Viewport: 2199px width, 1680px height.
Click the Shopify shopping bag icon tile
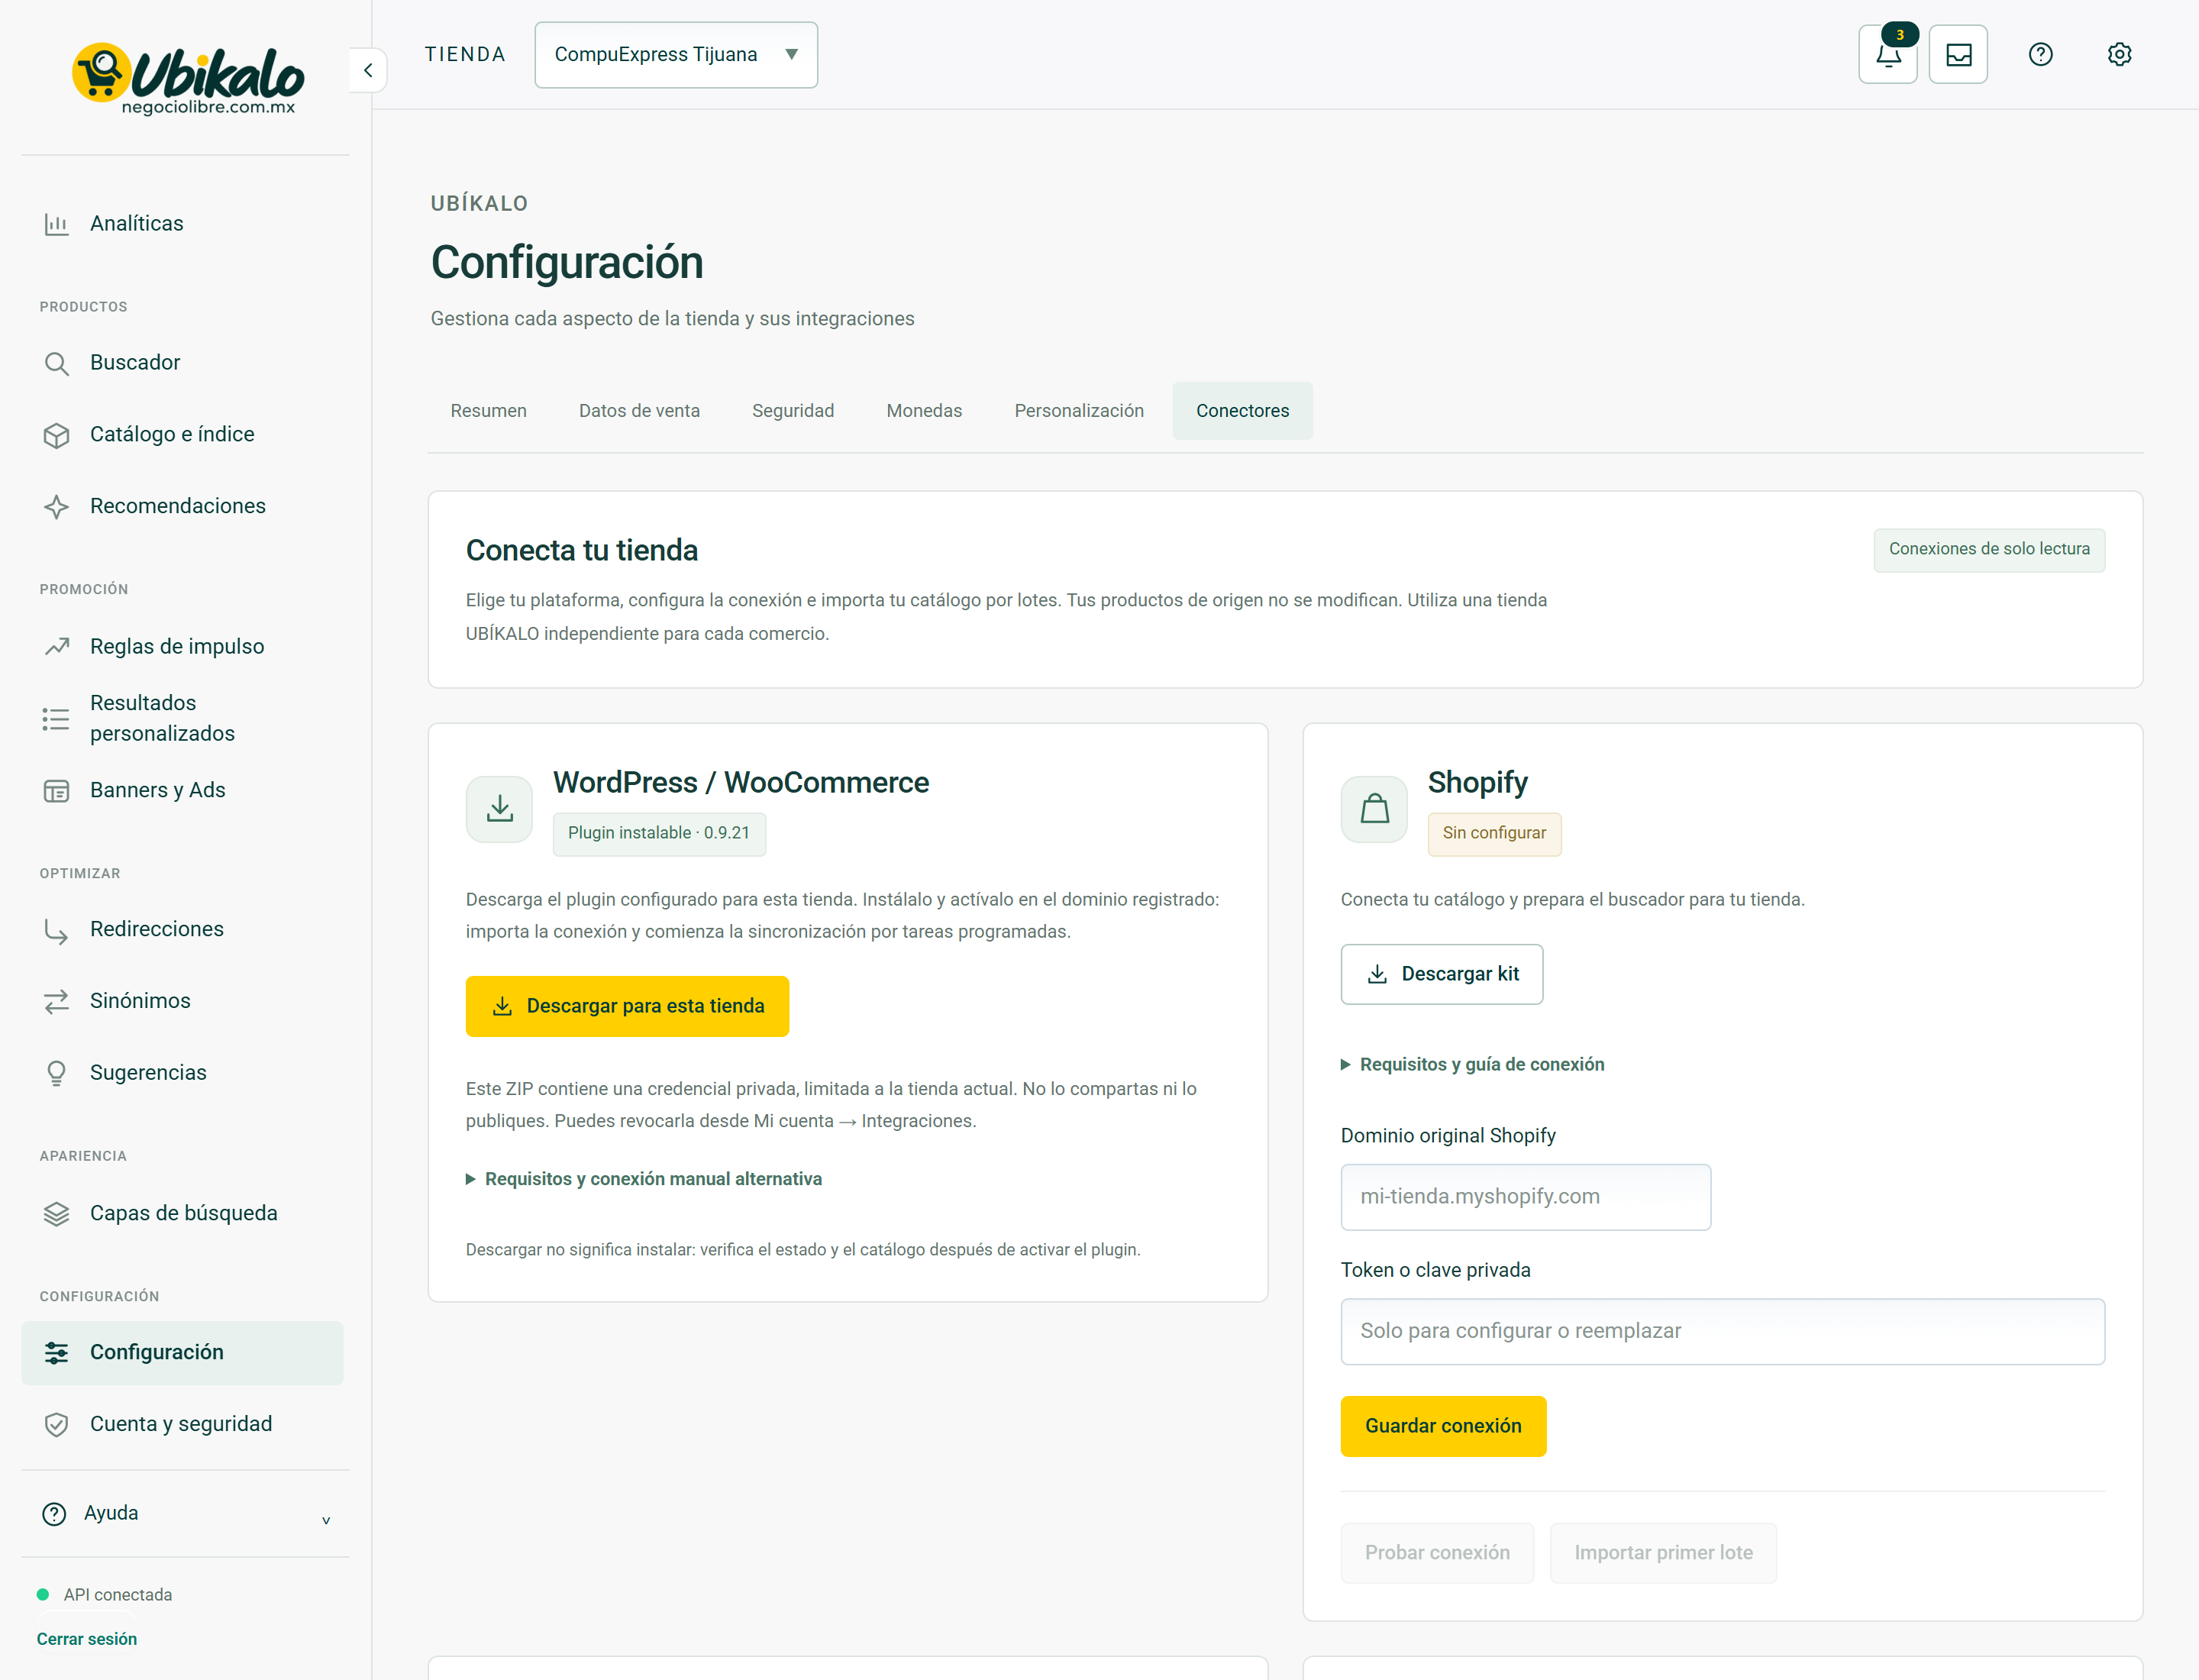coord(1374,809)
